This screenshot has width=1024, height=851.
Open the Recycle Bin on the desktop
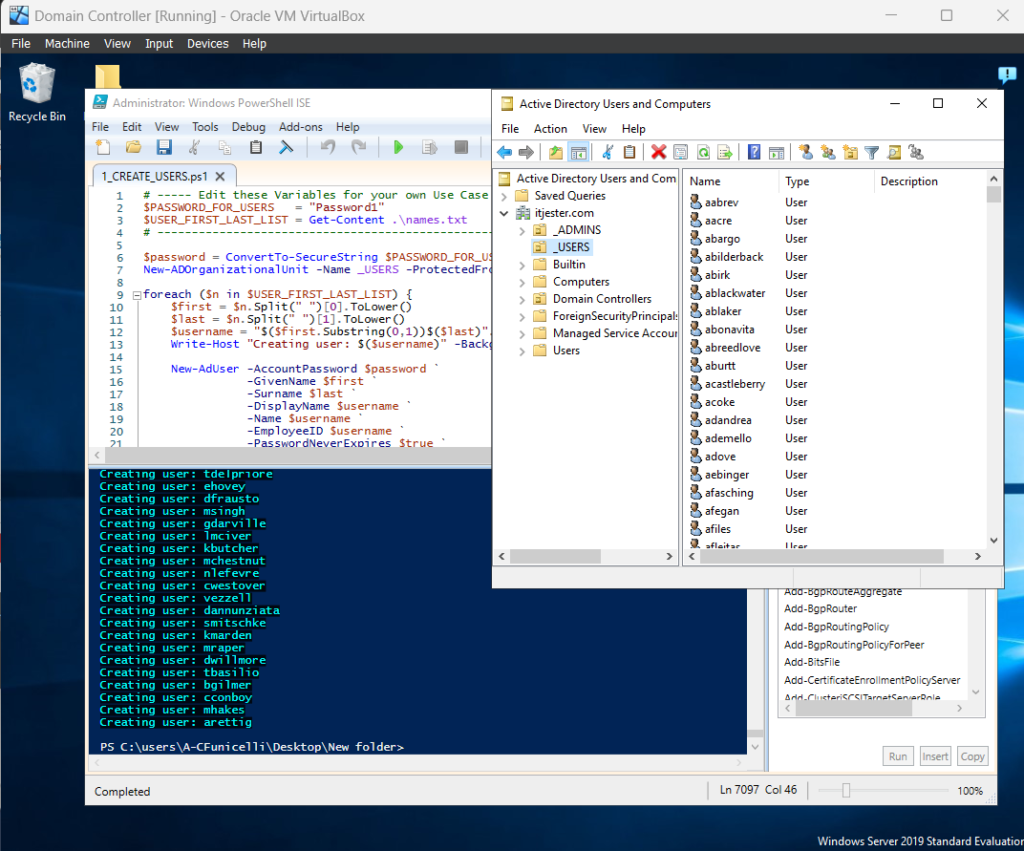(x=37, y=92)
